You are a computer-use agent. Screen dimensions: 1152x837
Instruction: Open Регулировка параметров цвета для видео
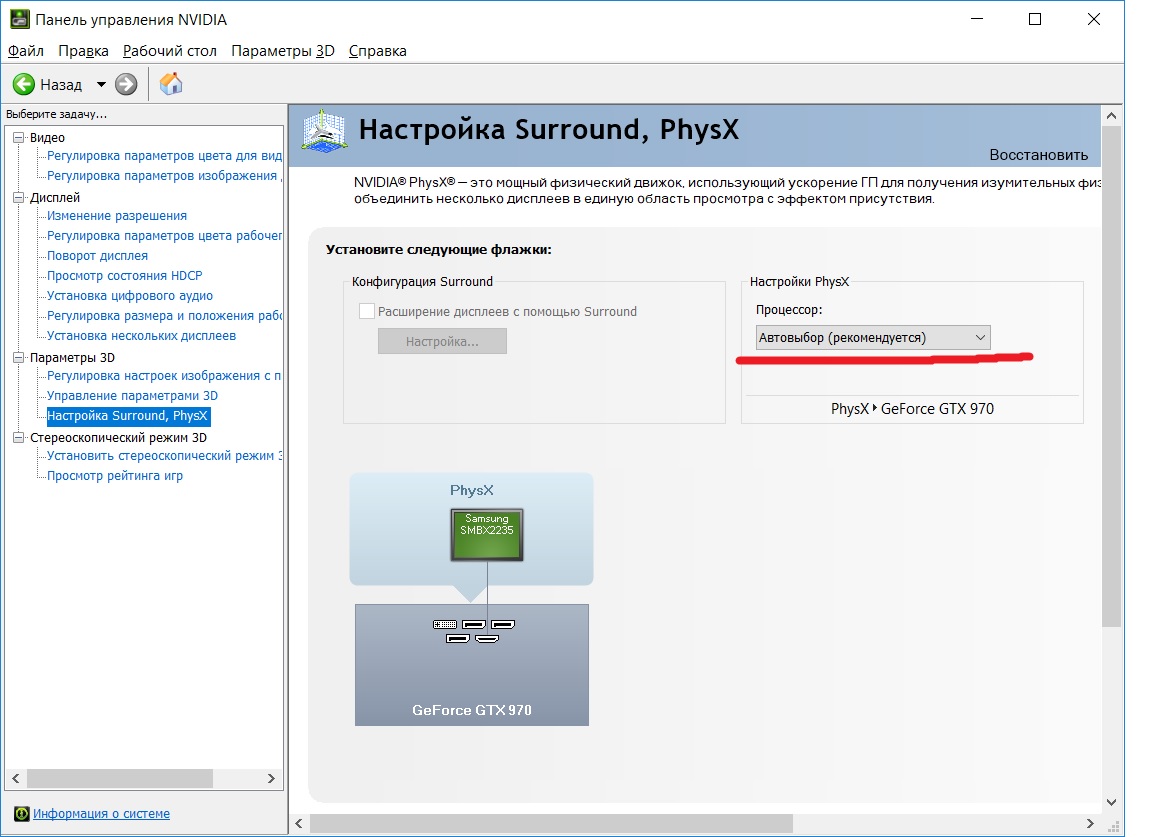165,156
